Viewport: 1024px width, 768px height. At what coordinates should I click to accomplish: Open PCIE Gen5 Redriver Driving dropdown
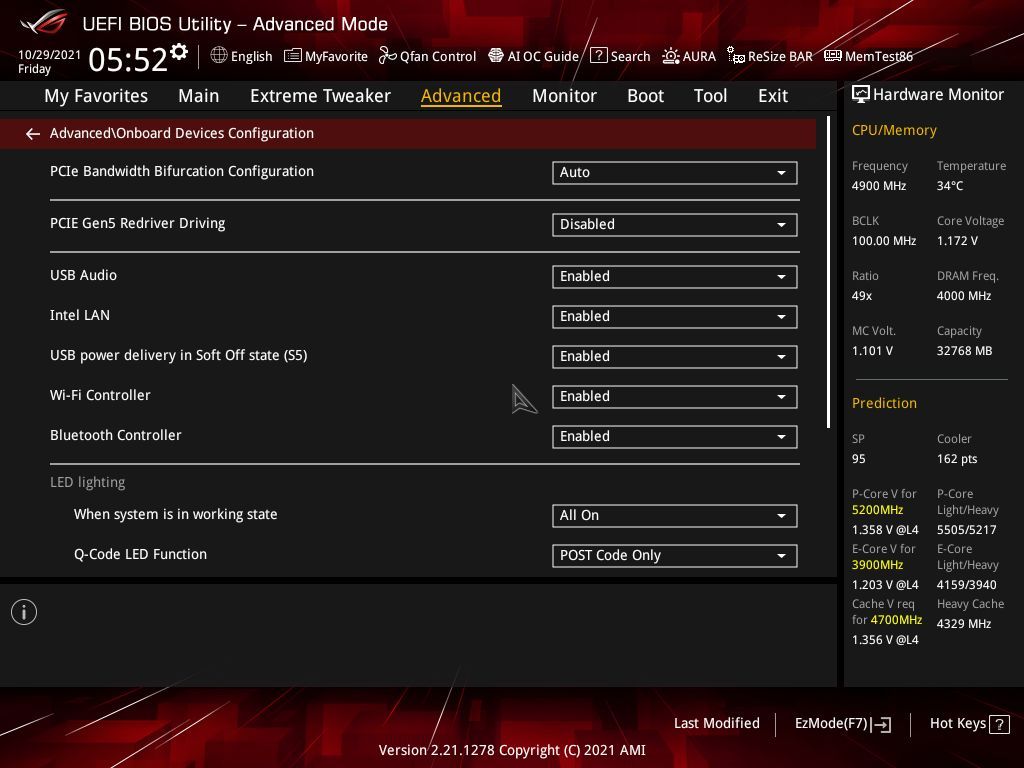pos(675,225)
